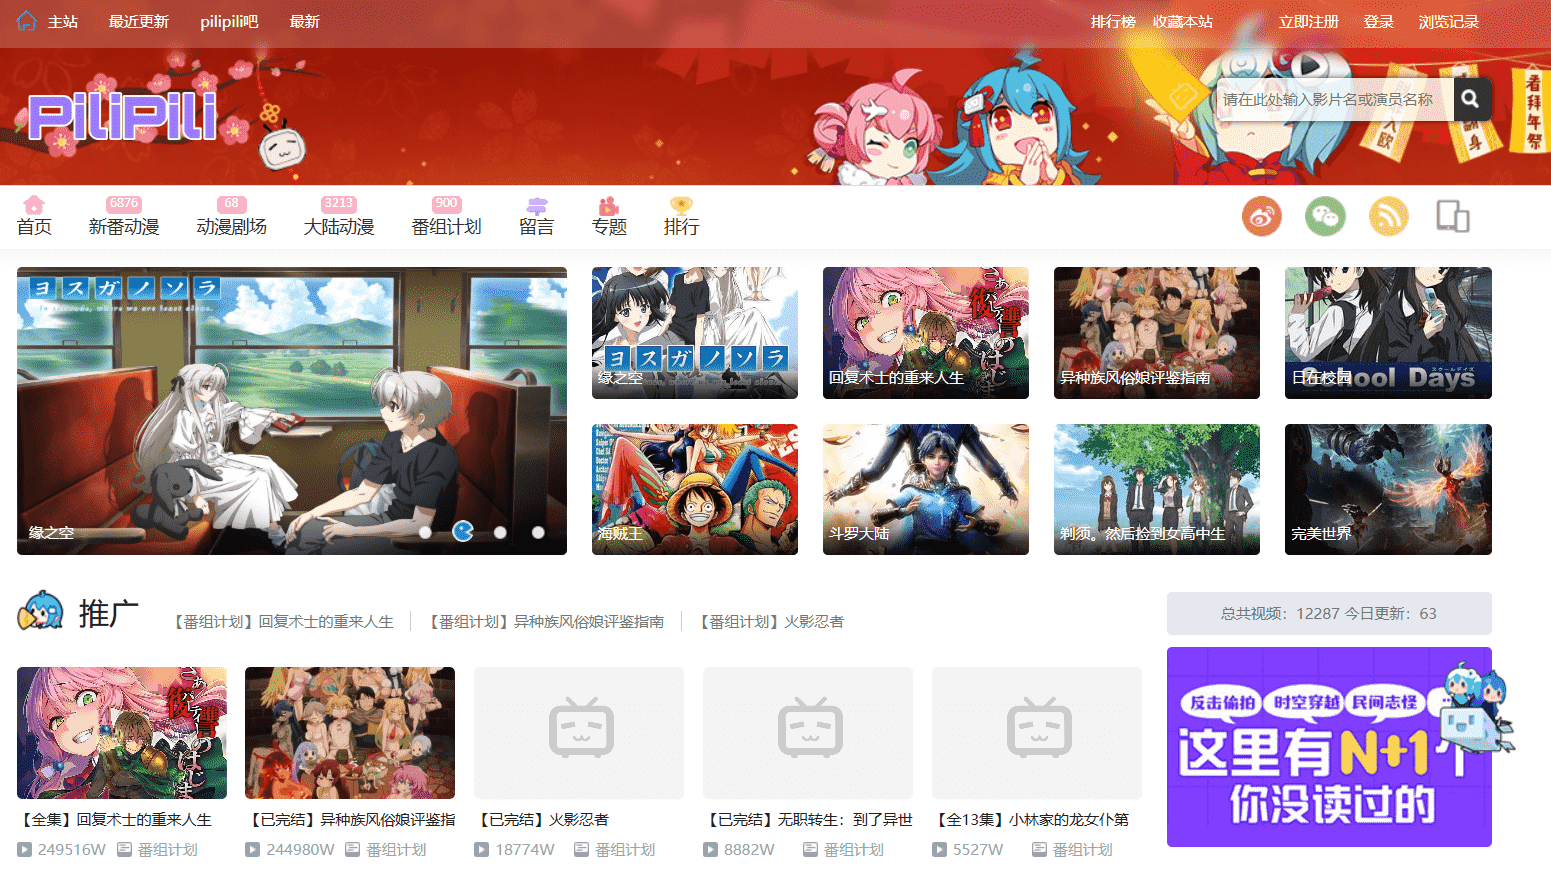Click 番组计划 label beside 5527W

click(x=1083, y=850)
